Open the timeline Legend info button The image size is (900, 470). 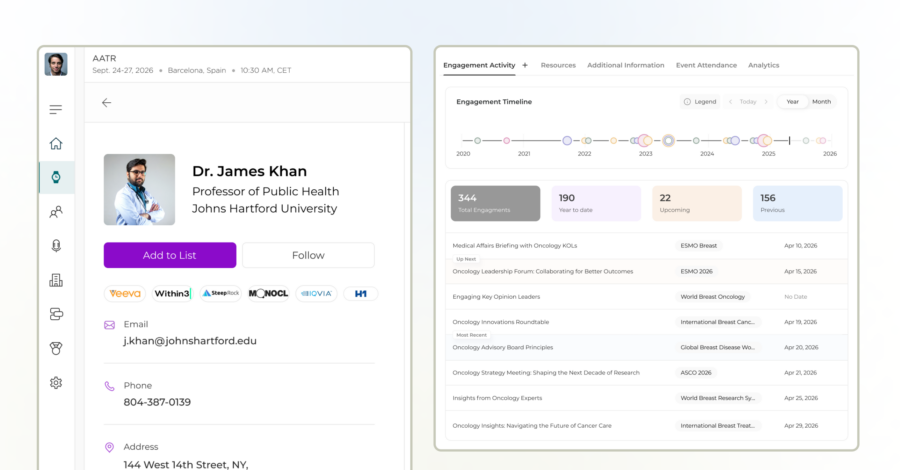[x=700, y=102]
